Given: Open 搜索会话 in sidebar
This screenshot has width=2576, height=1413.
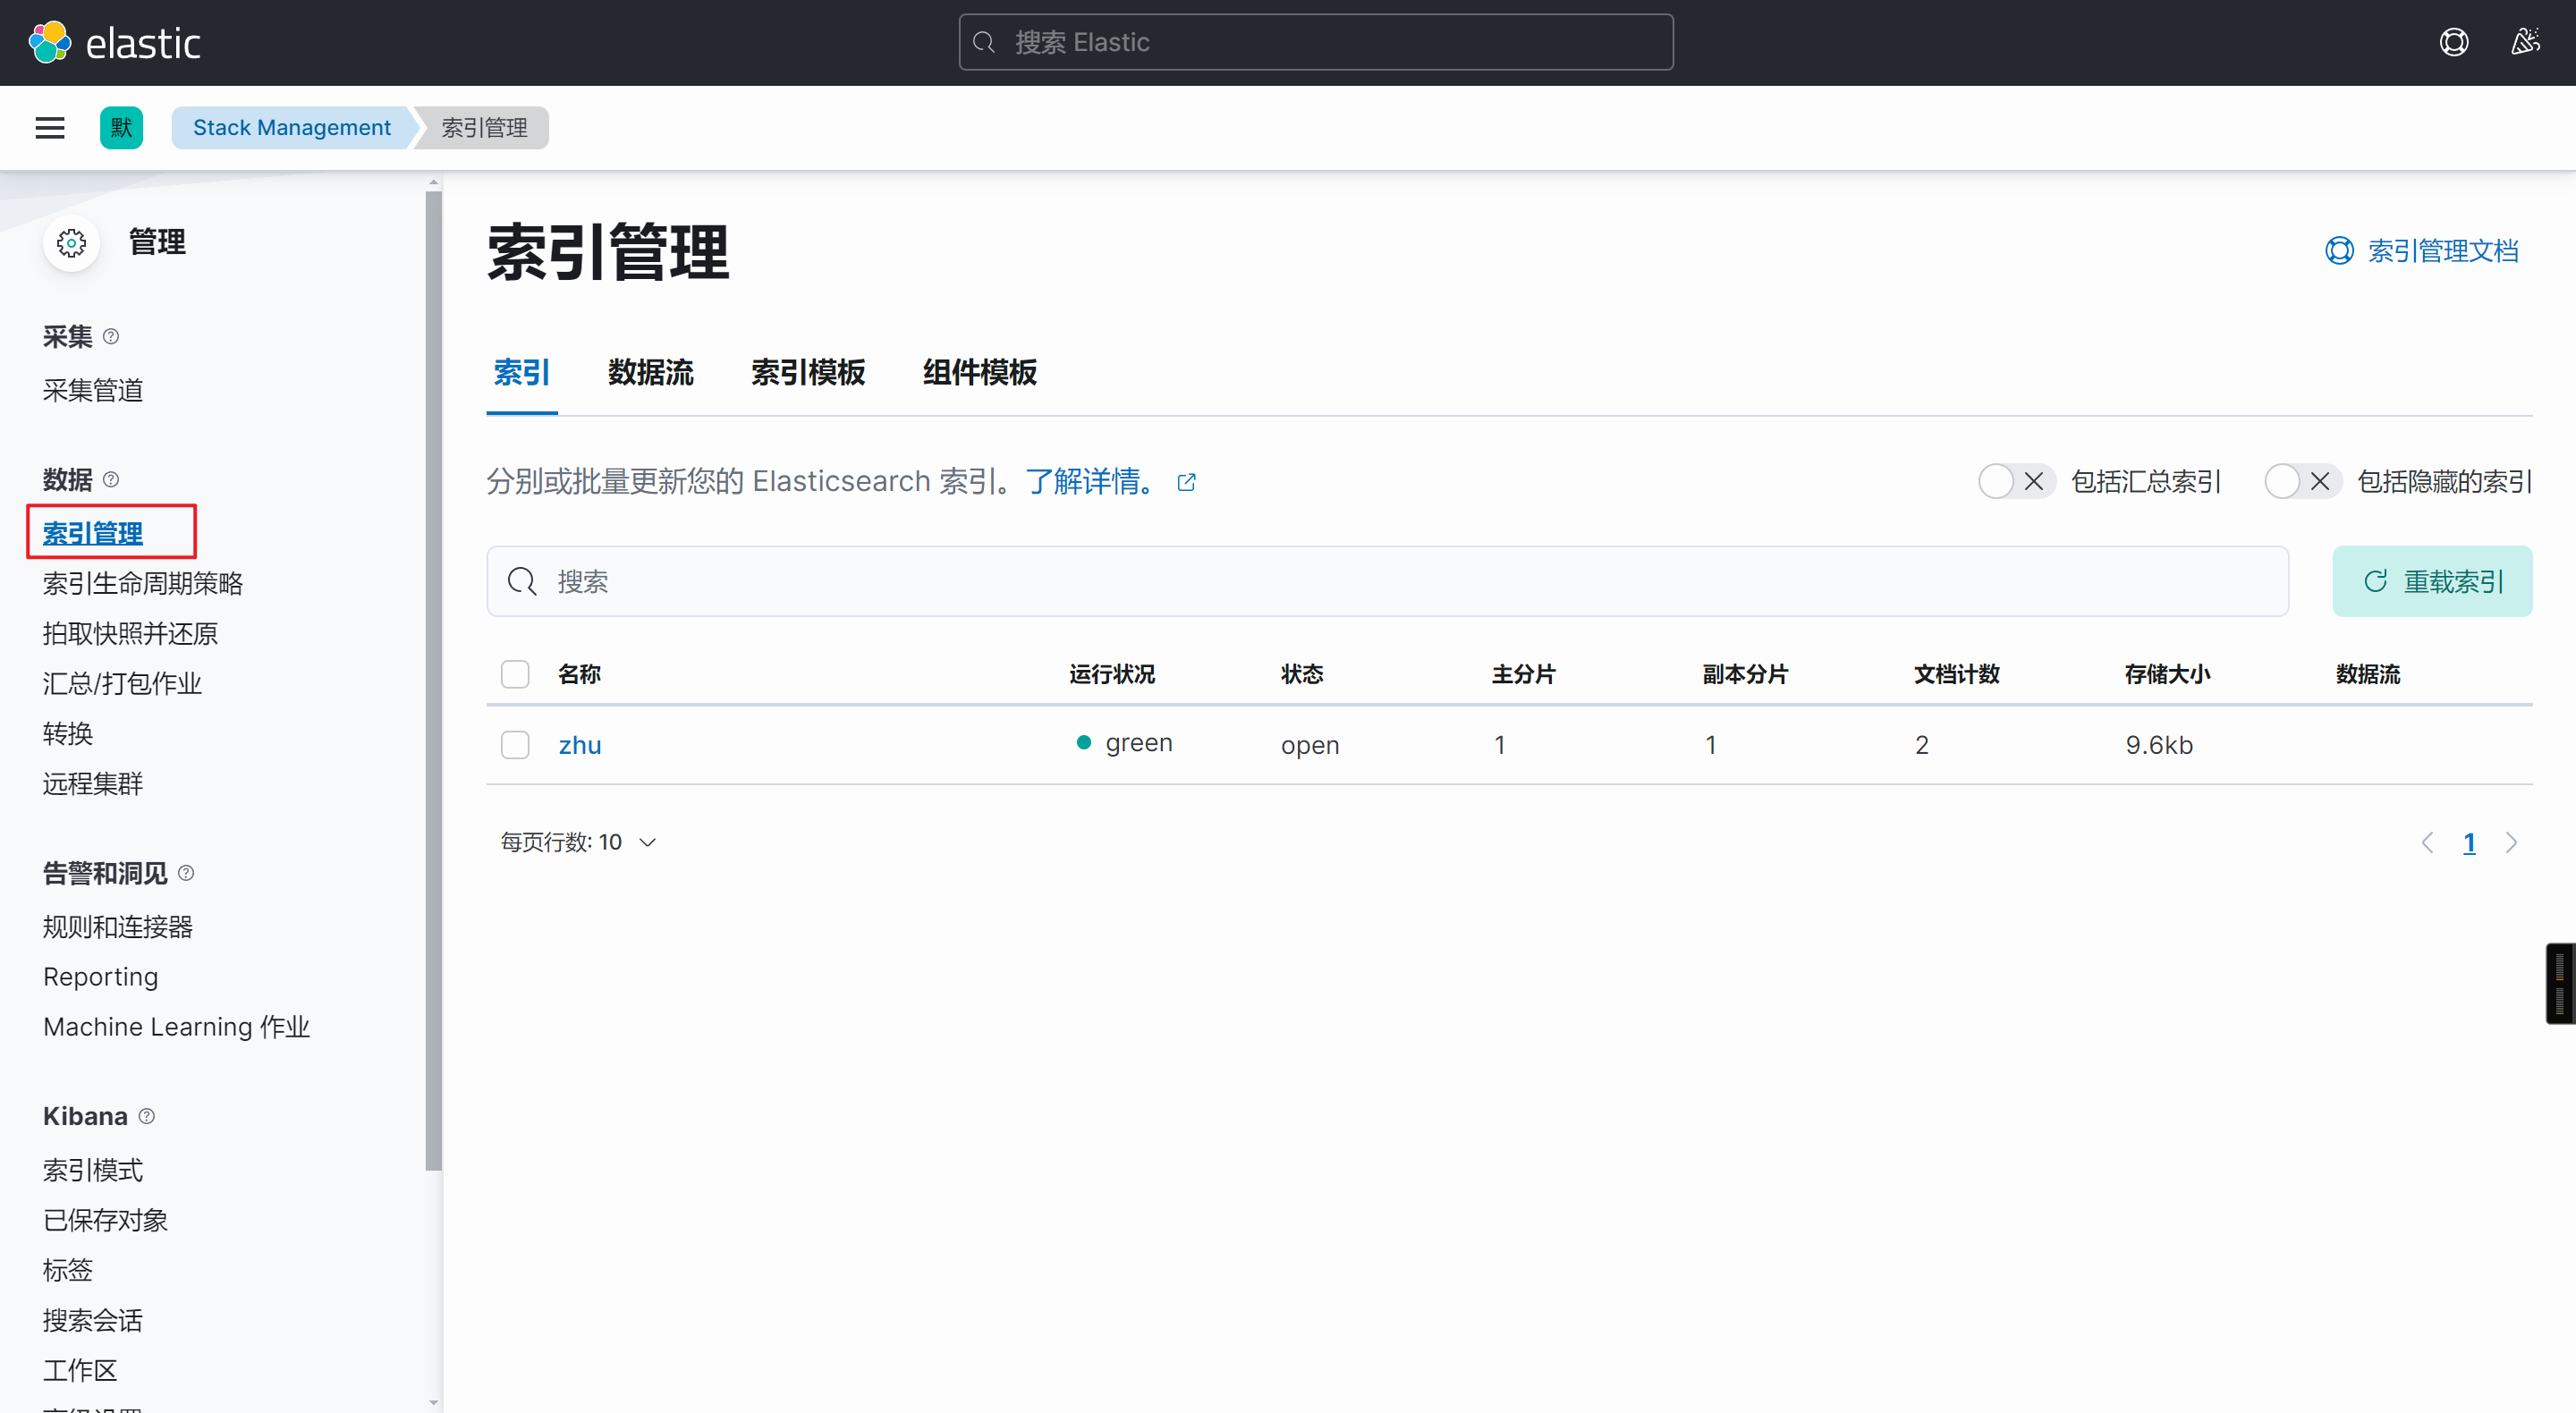Looking at the screenshot, I should [93, 1319].
